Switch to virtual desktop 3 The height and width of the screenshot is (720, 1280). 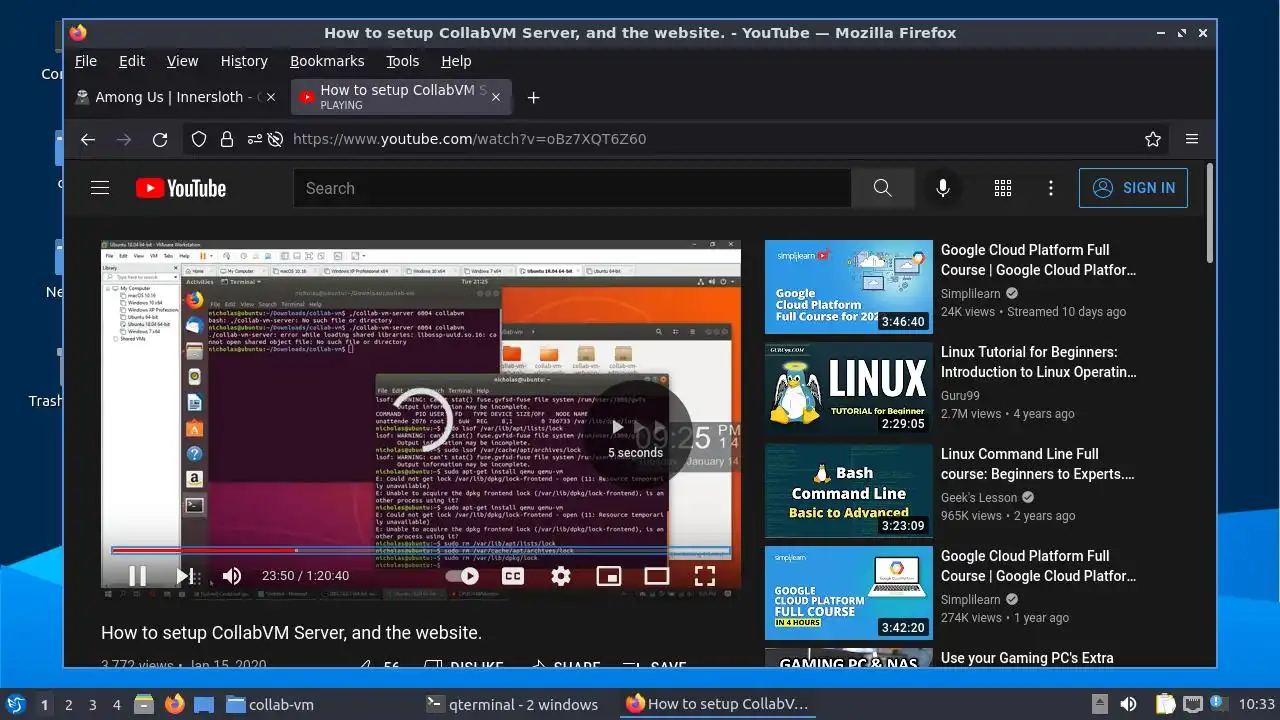click(x=93, y=705)
